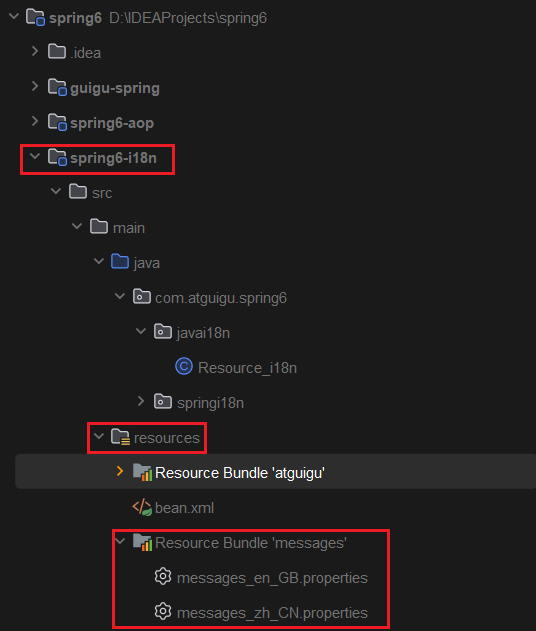Click the bean.xml Spring config icon
The image size is (536, 631).
(142, 507)
